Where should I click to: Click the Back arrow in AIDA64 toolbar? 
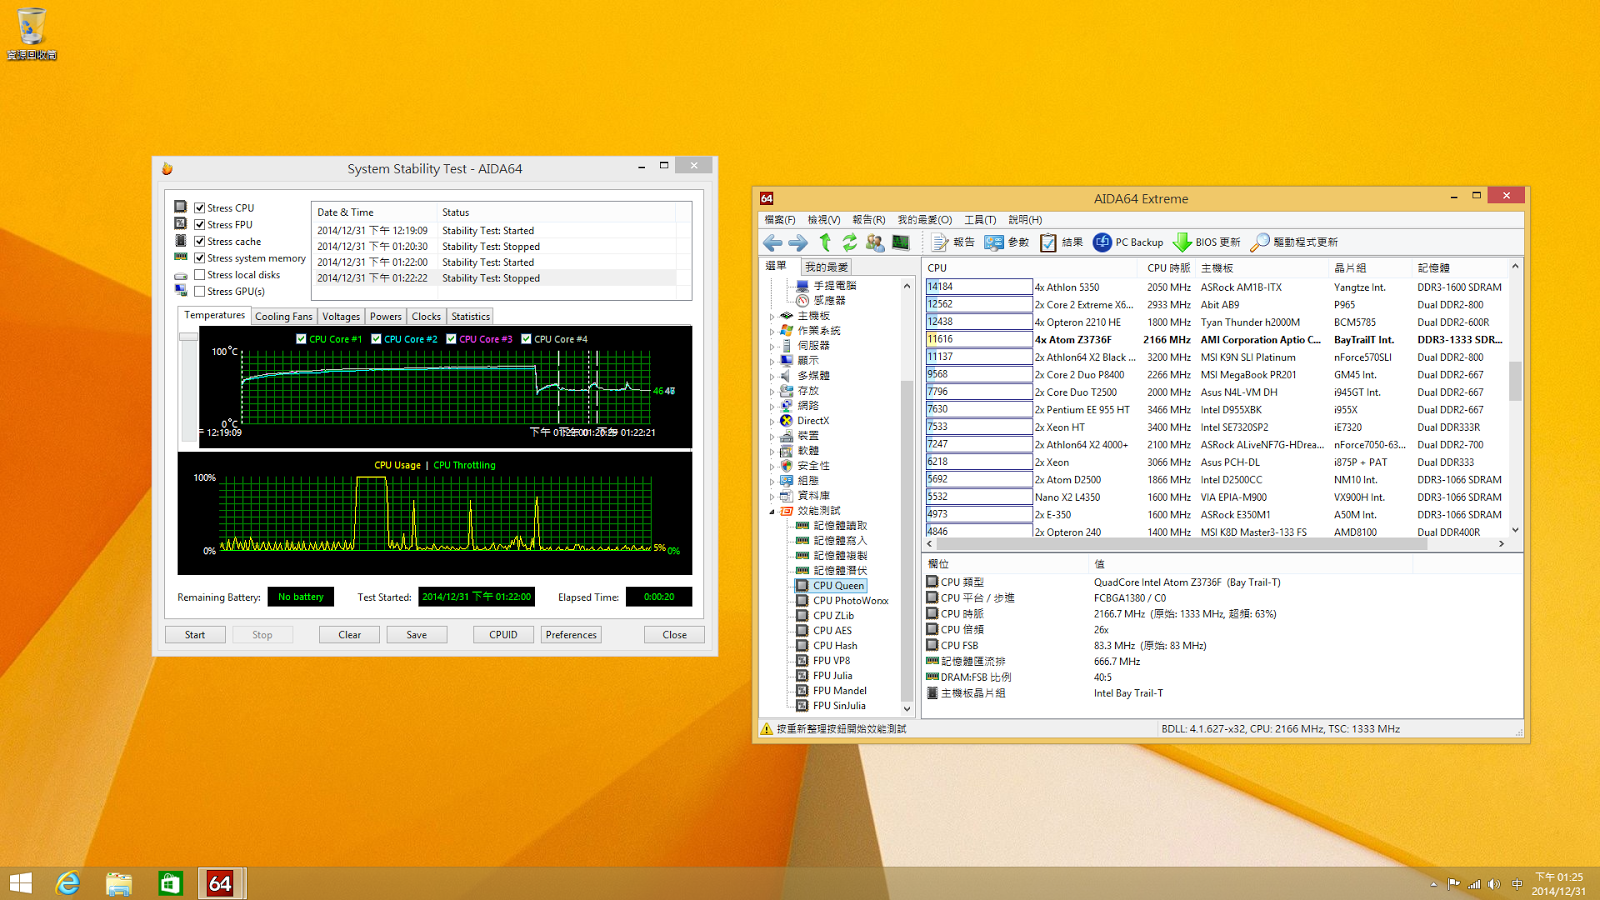pyautogui.click(x=772, y=242)
